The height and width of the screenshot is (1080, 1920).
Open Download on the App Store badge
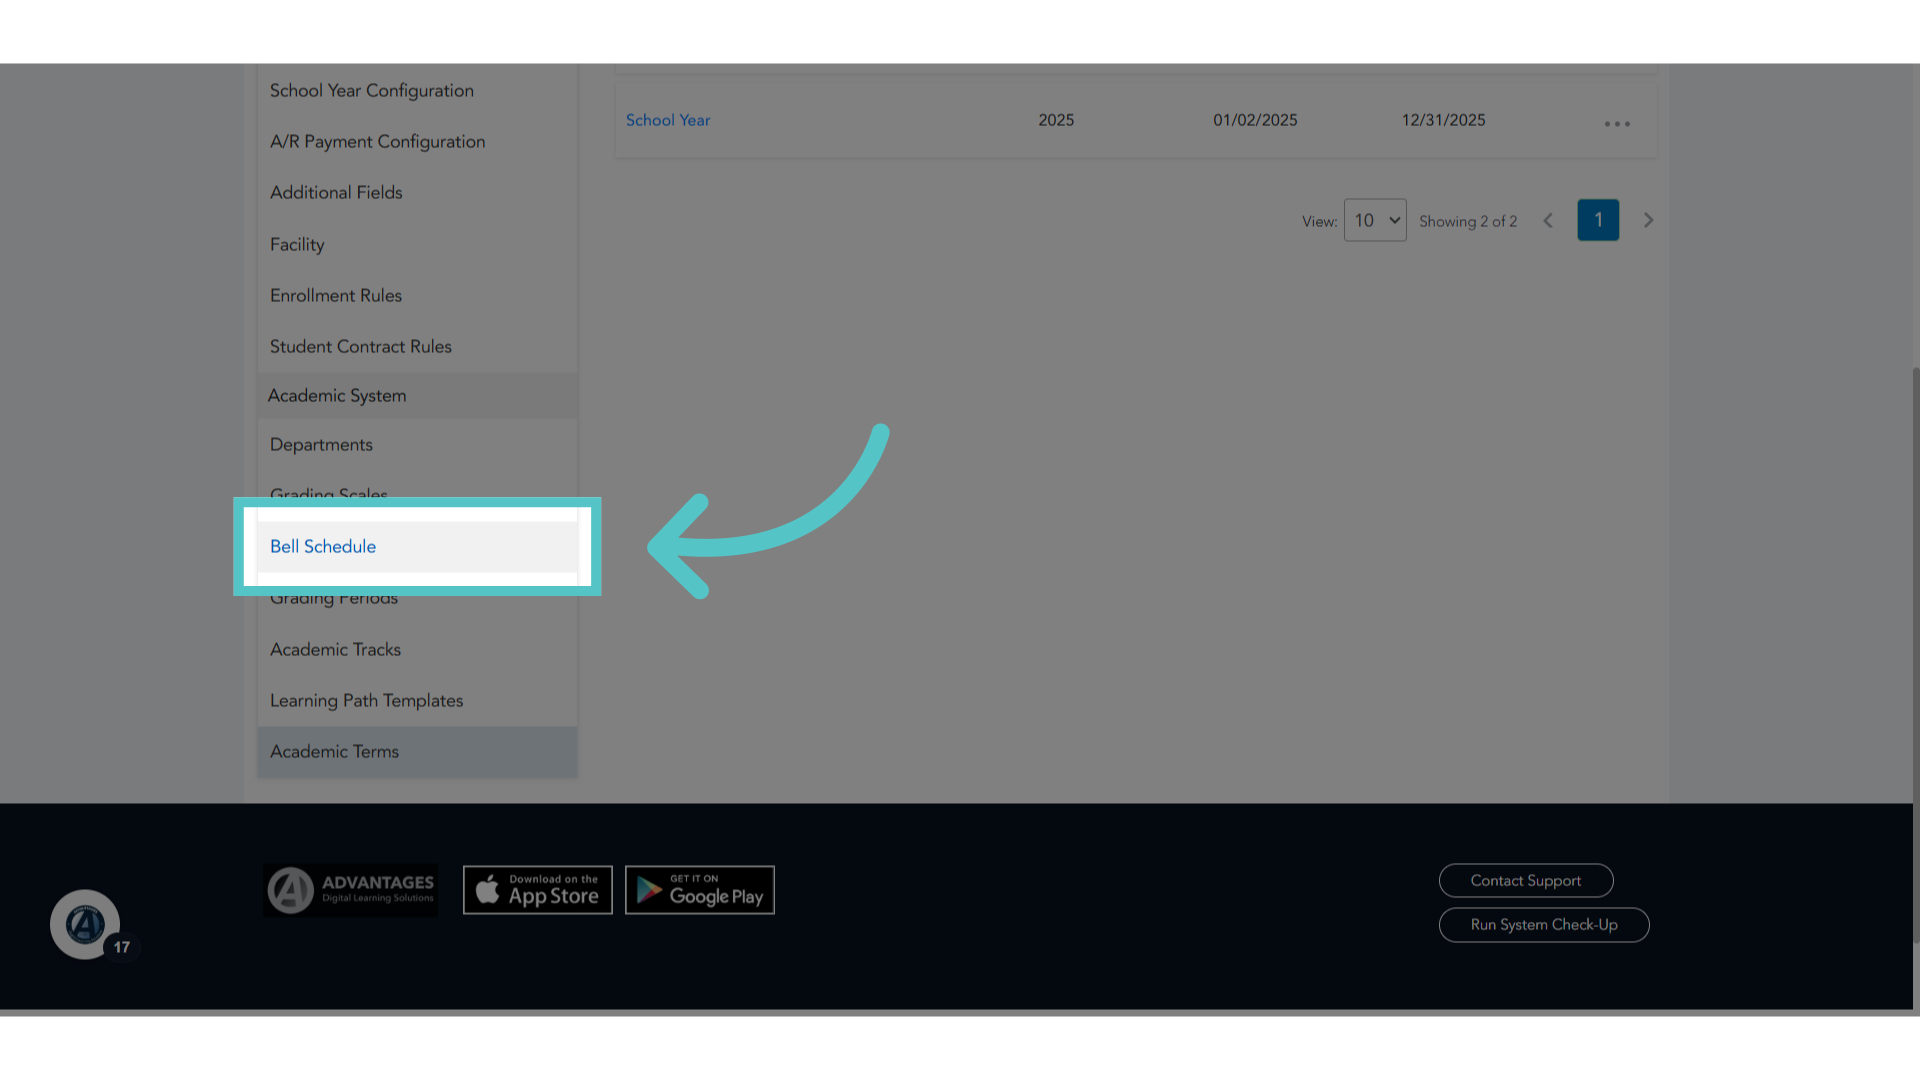(538, 890)
